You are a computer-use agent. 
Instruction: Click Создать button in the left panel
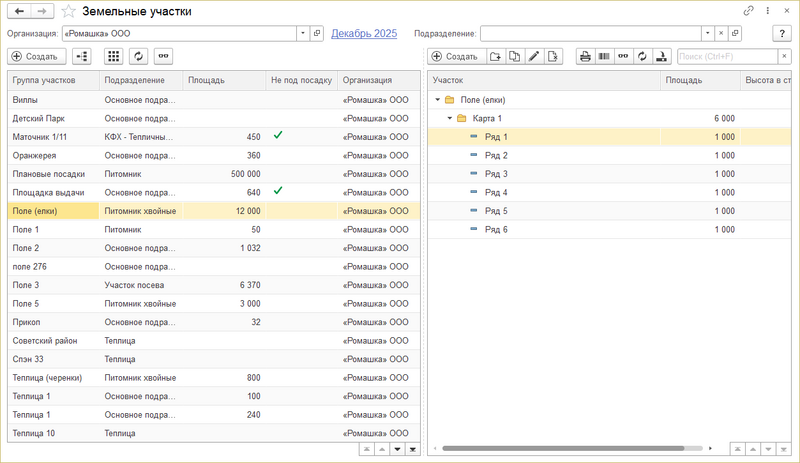point(36,57)
